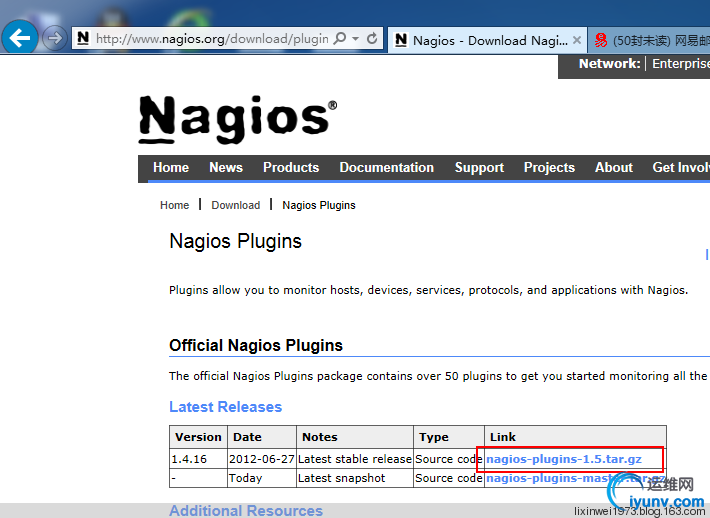
Task: Open the Projects navigation menu
Action: click(549, 168)
